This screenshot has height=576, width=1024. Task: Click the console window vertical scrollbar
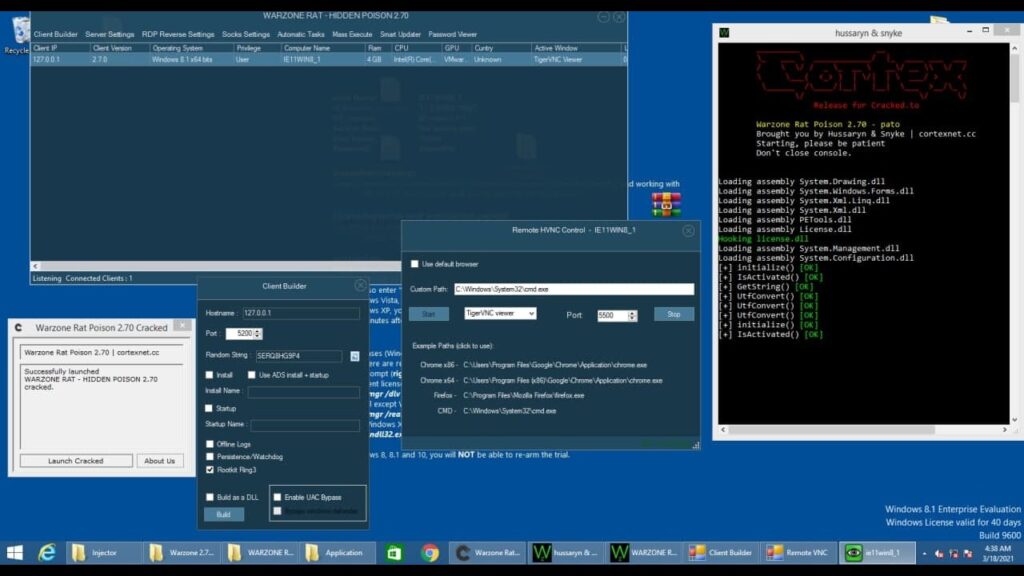(x=1014, y=234)
